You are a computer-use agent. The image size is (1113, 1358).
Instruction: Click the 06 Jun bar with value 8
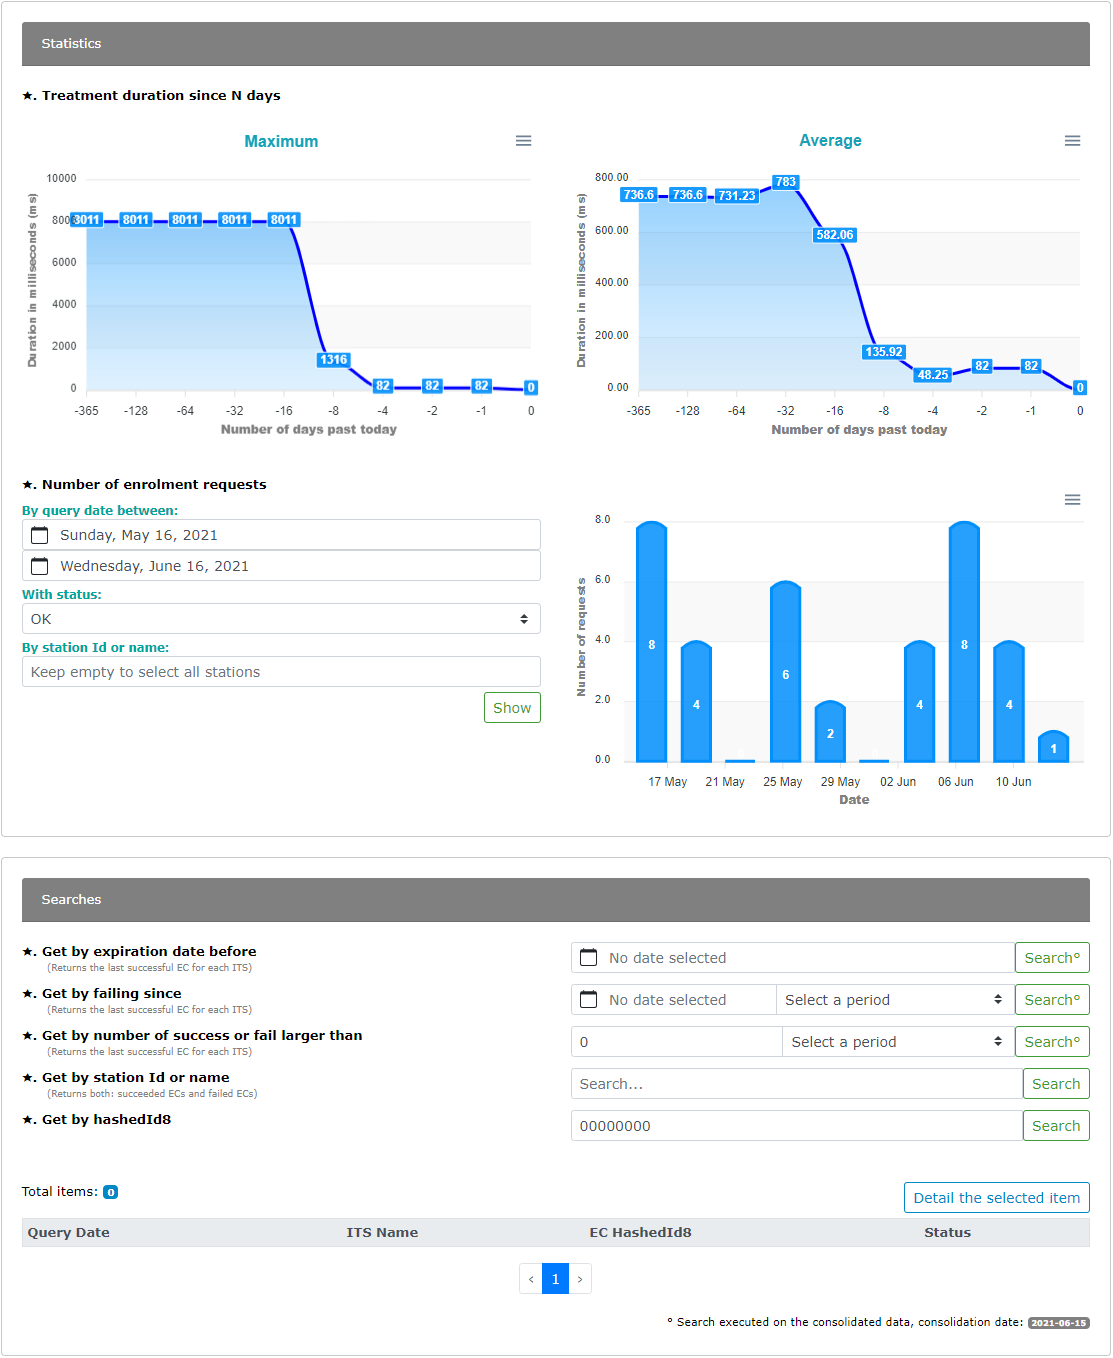coord(964,642)
